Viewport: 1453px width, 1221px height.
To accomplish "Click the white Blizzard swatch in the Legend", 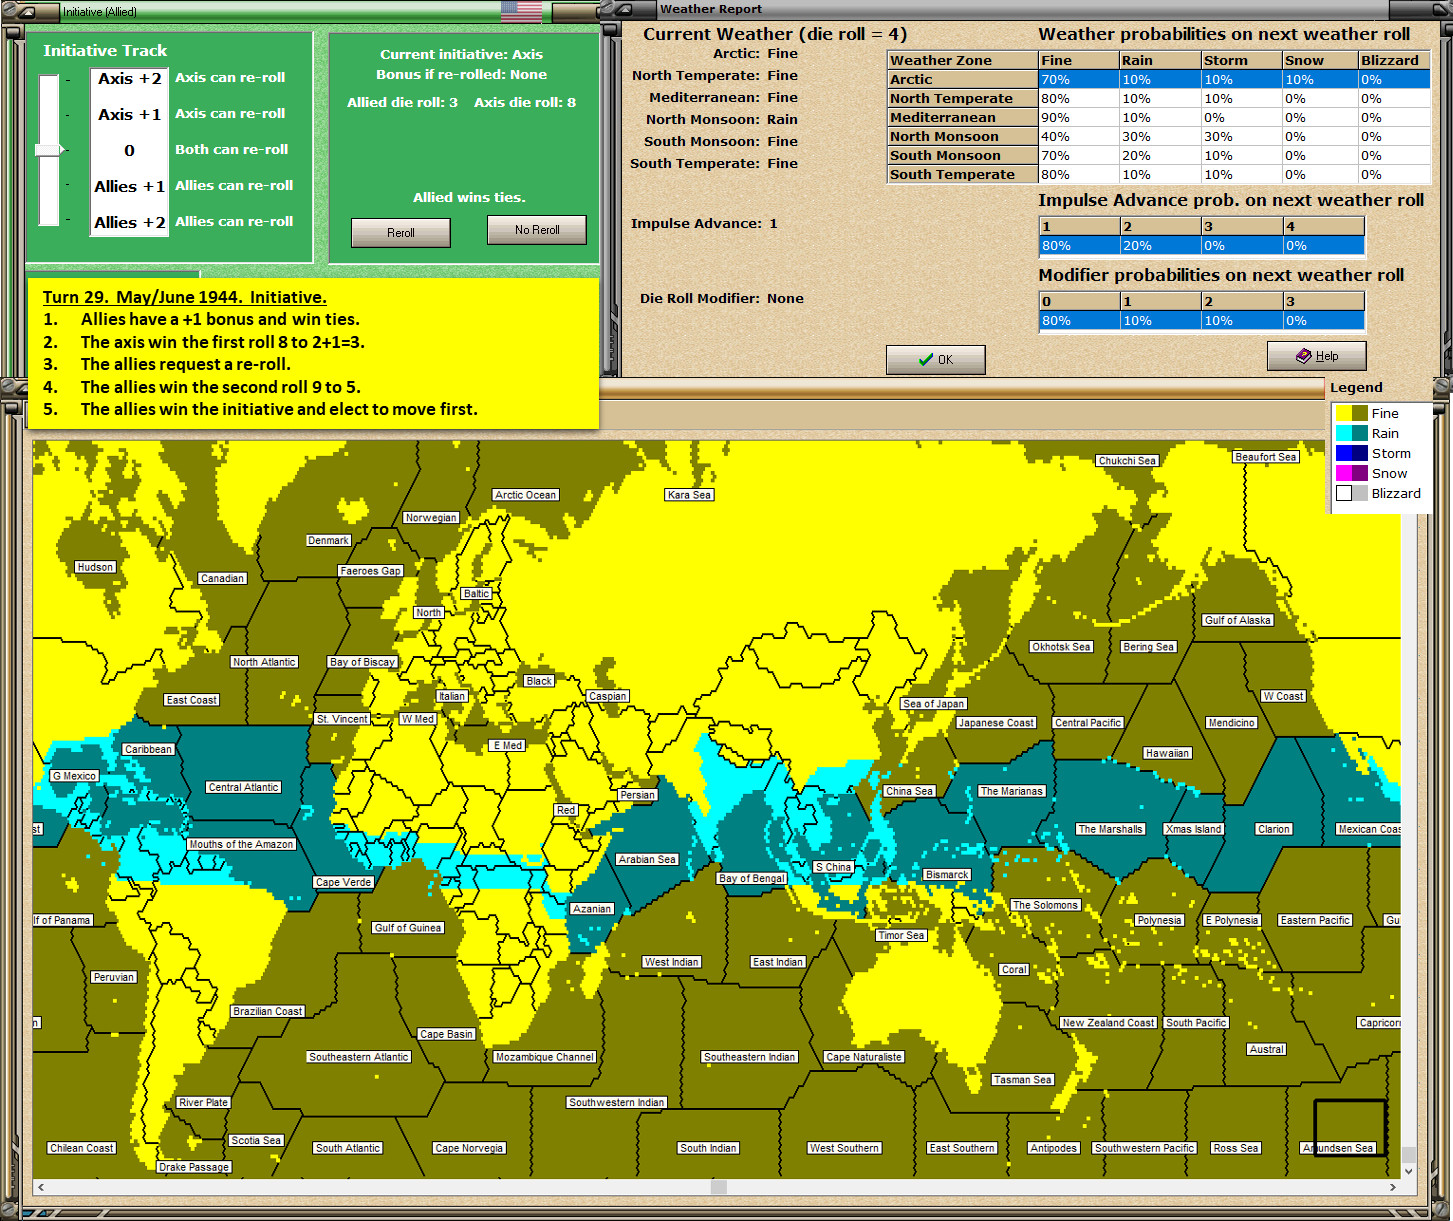I will pyautogui.click(x=1344, y=493).
